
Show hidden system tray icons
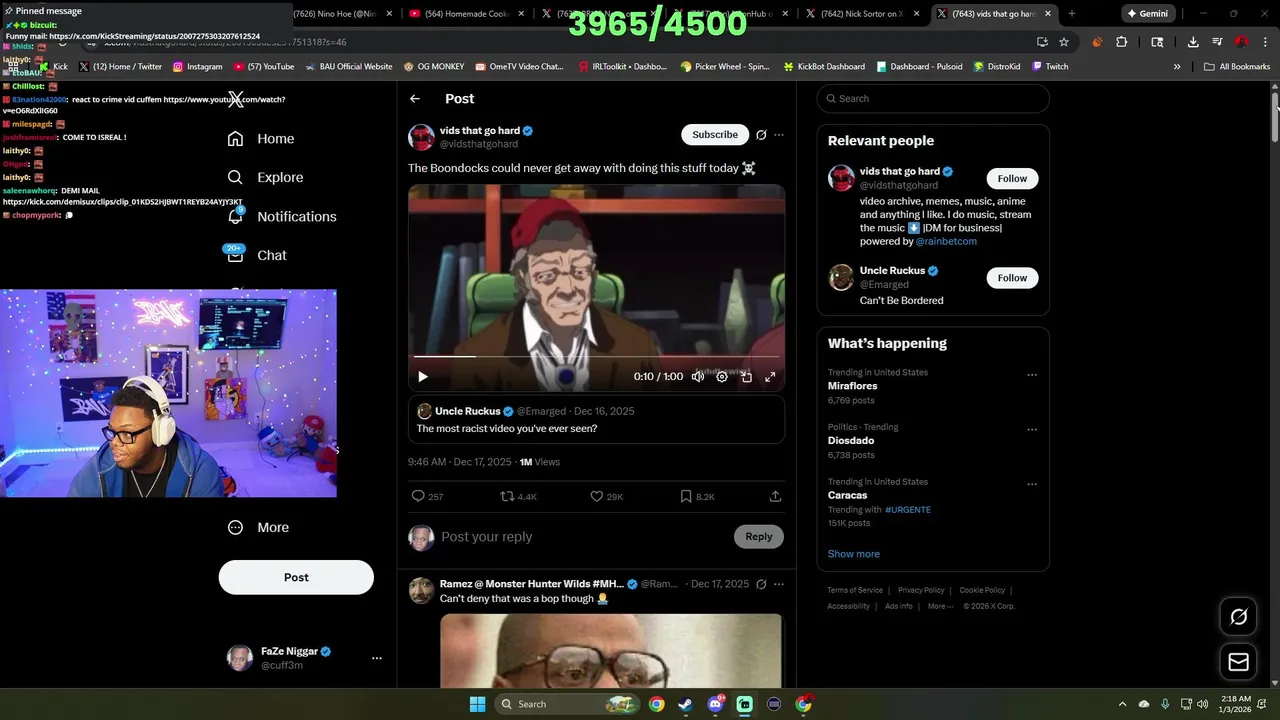[1122, 704]
